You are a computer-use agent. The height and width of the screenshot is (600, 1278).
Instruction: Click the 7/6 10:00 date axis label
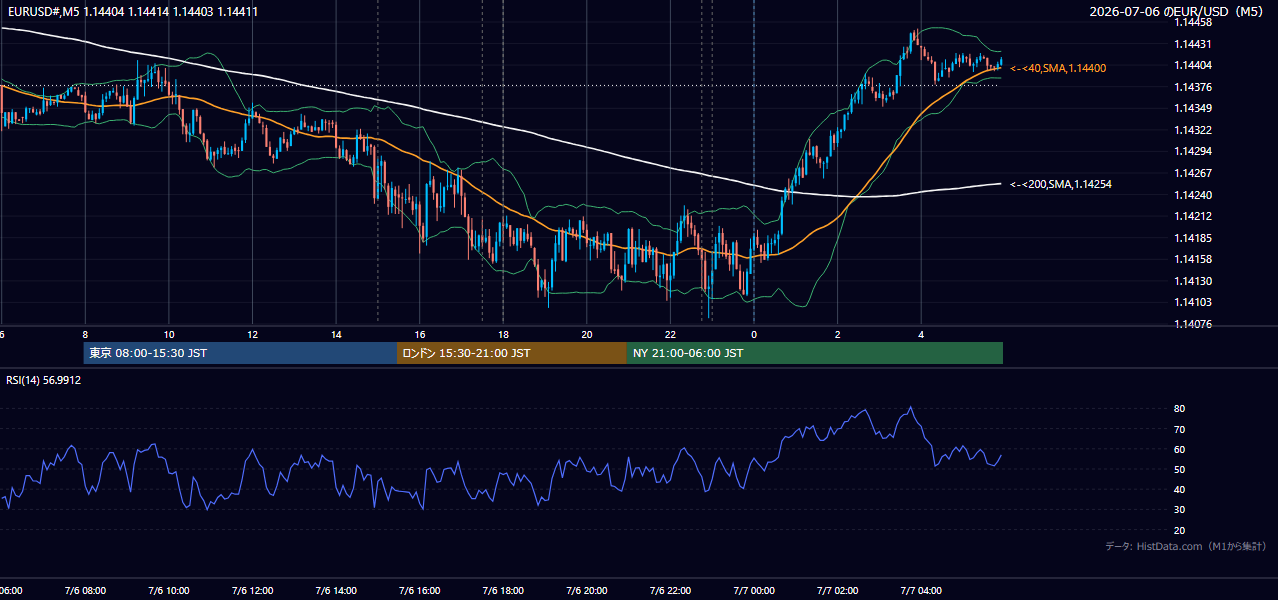(x=169, y=591)
